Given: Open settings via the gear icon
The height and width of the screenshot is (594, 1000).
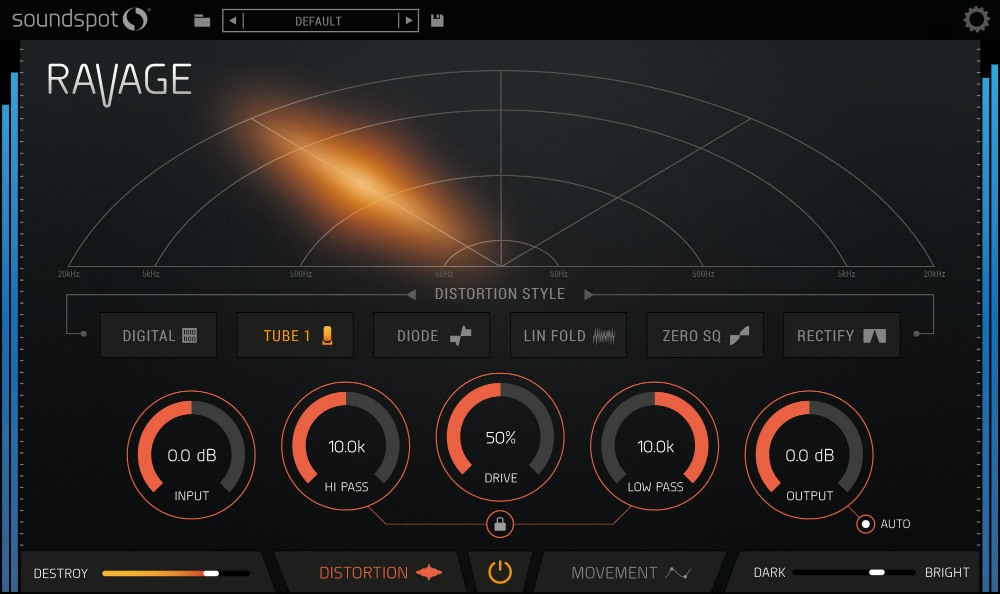Looking at the screenshot, I should coord(976,19).
